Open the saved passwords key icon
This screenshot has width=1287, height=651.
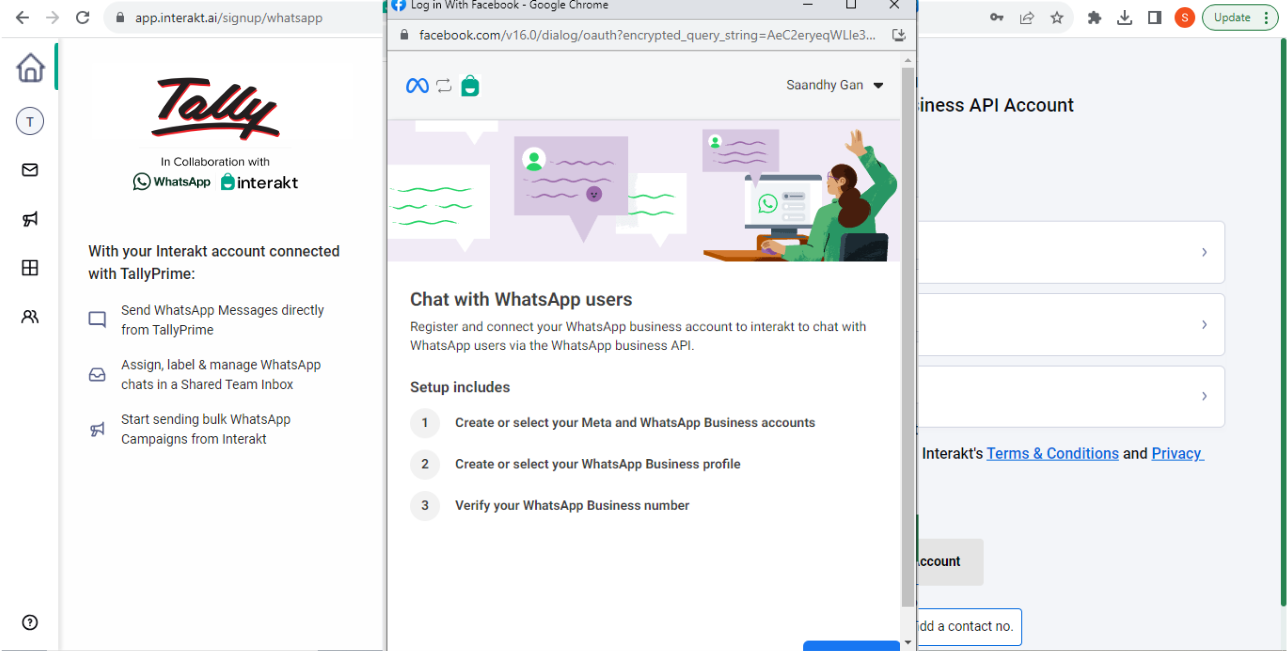(x=997, y=18)
